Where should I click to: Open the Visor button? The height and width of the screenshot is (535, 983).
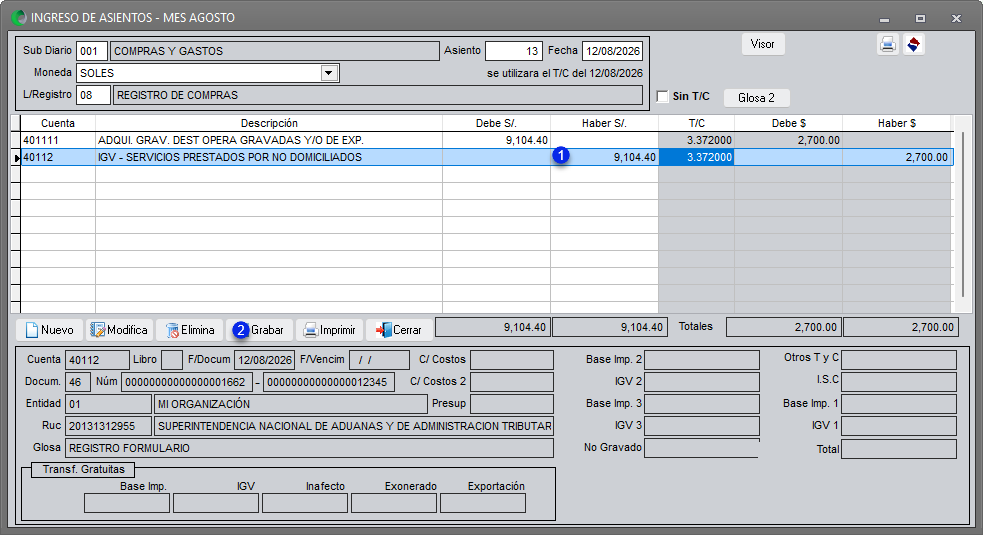[x=763, y=44]
